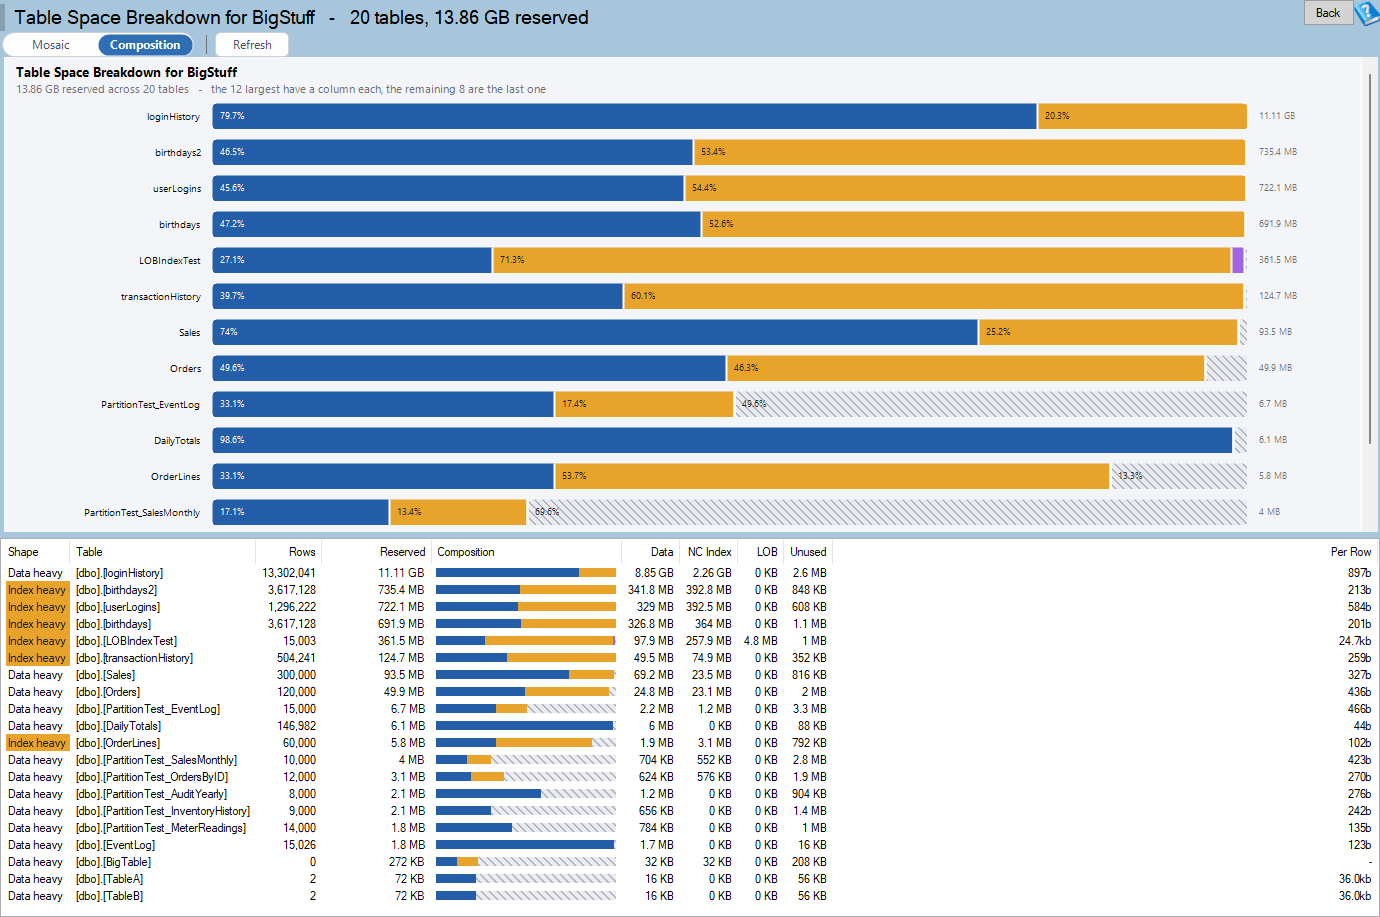The image size is (1380, 917).
Task: Click the purple LOB segment of LOBIndexTest bar
Action: pos(1238,260)
